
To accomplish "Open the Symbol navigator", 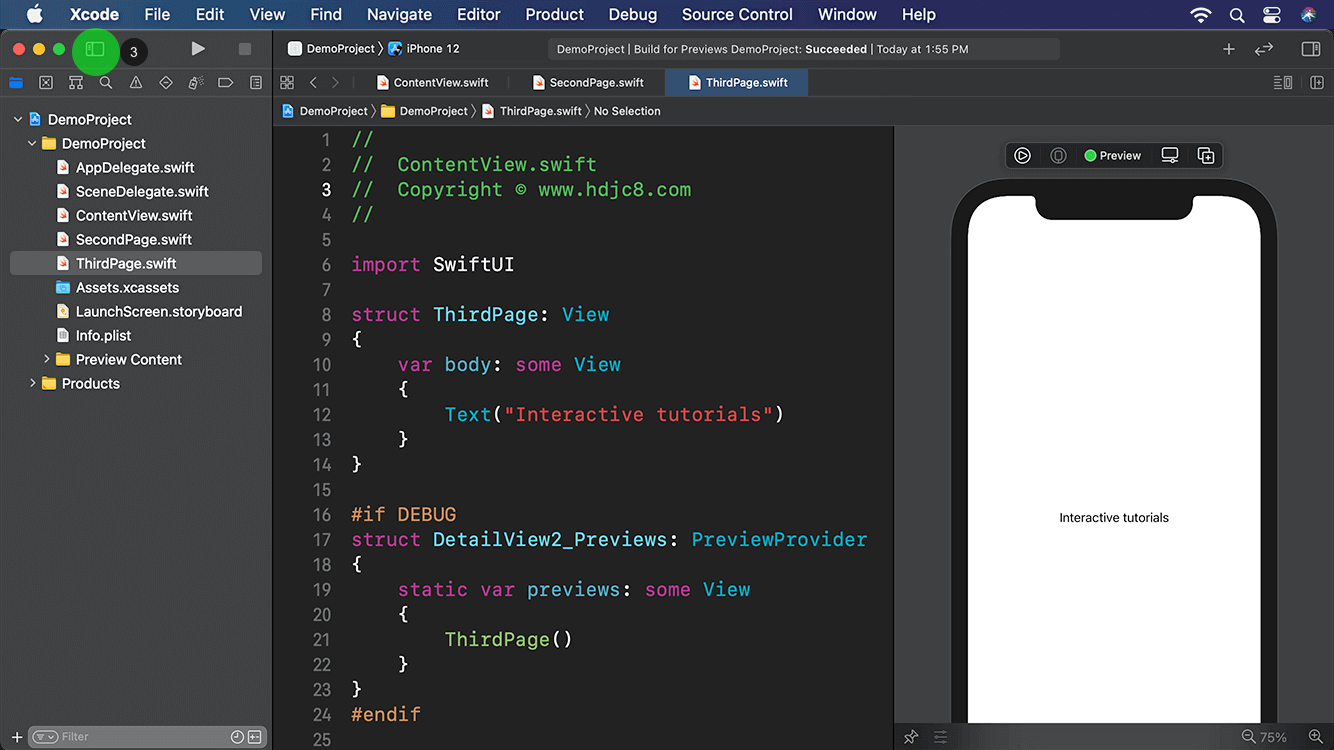I will point(76,83).
